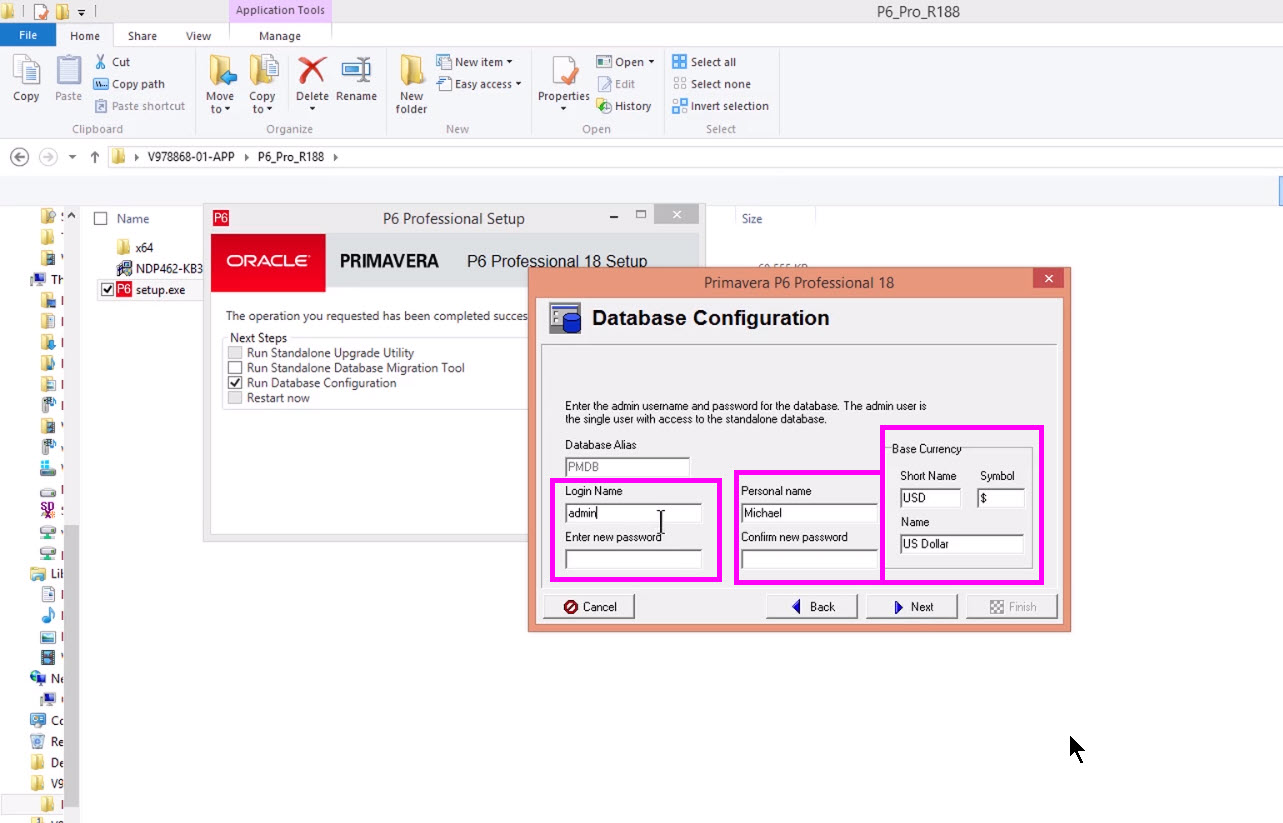Create a New folder from ribbon
Screen dimensions: 1283x823
tap(411, 84)
